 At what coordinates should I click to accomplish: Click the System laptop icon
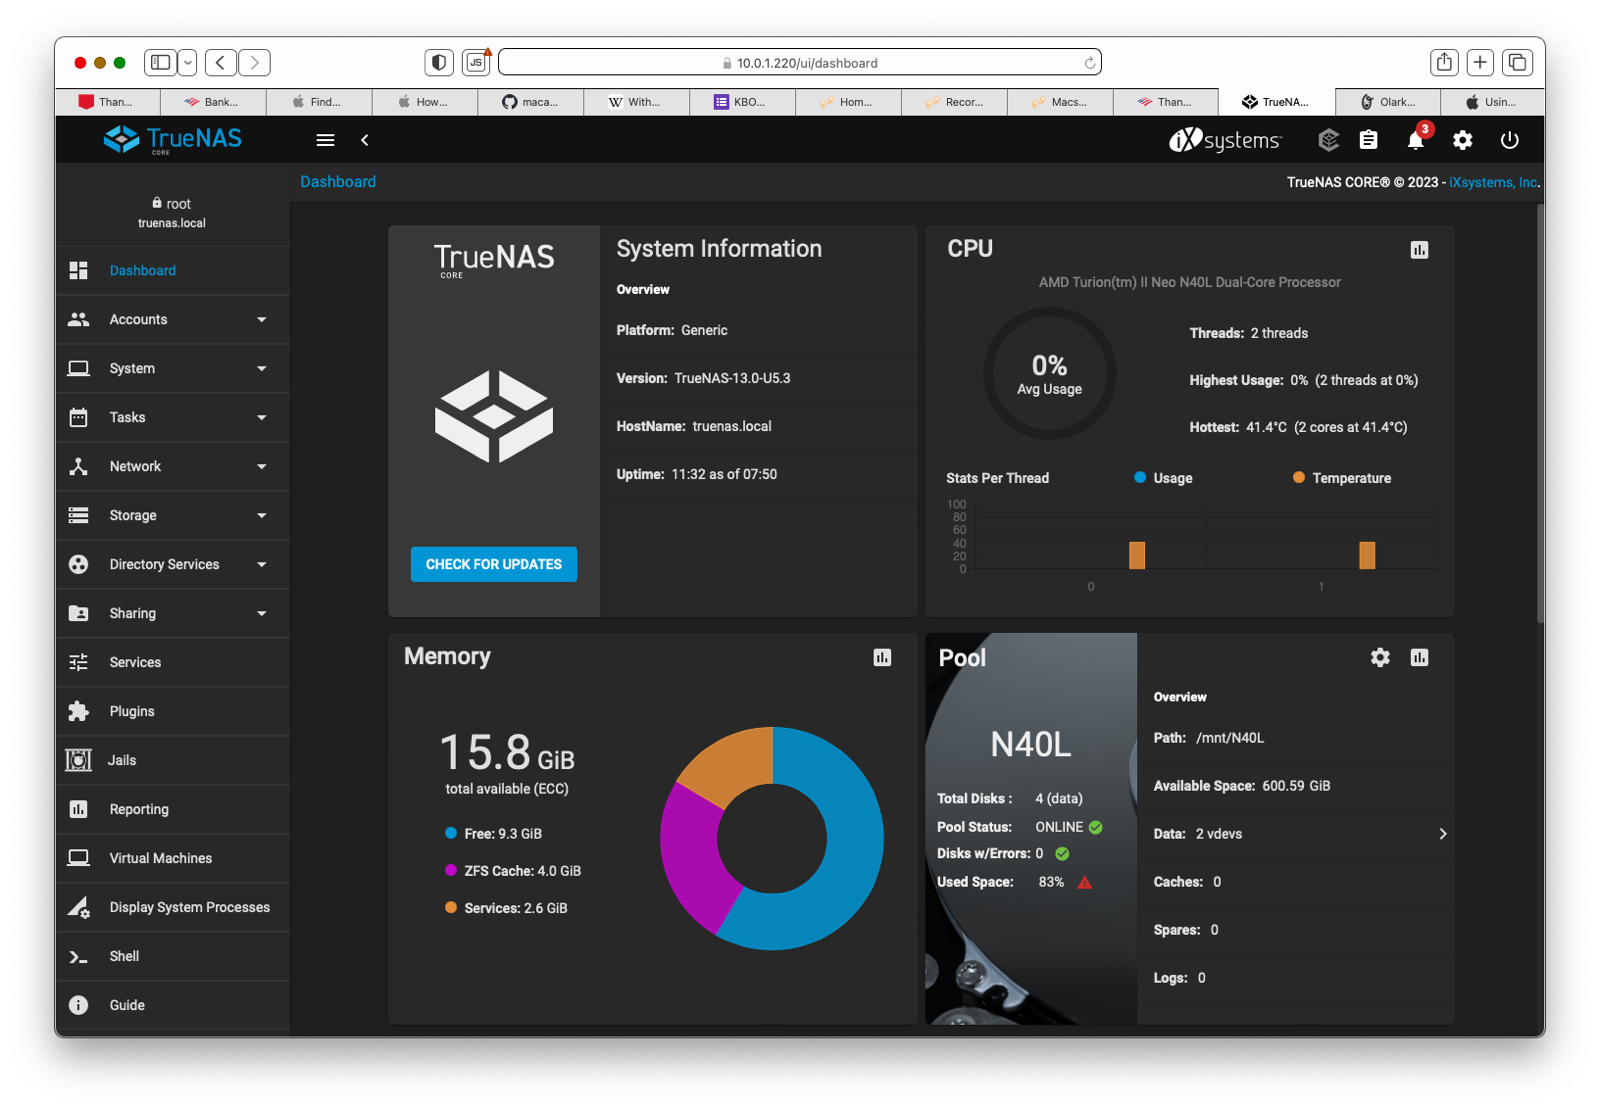(x=78, y=368)
